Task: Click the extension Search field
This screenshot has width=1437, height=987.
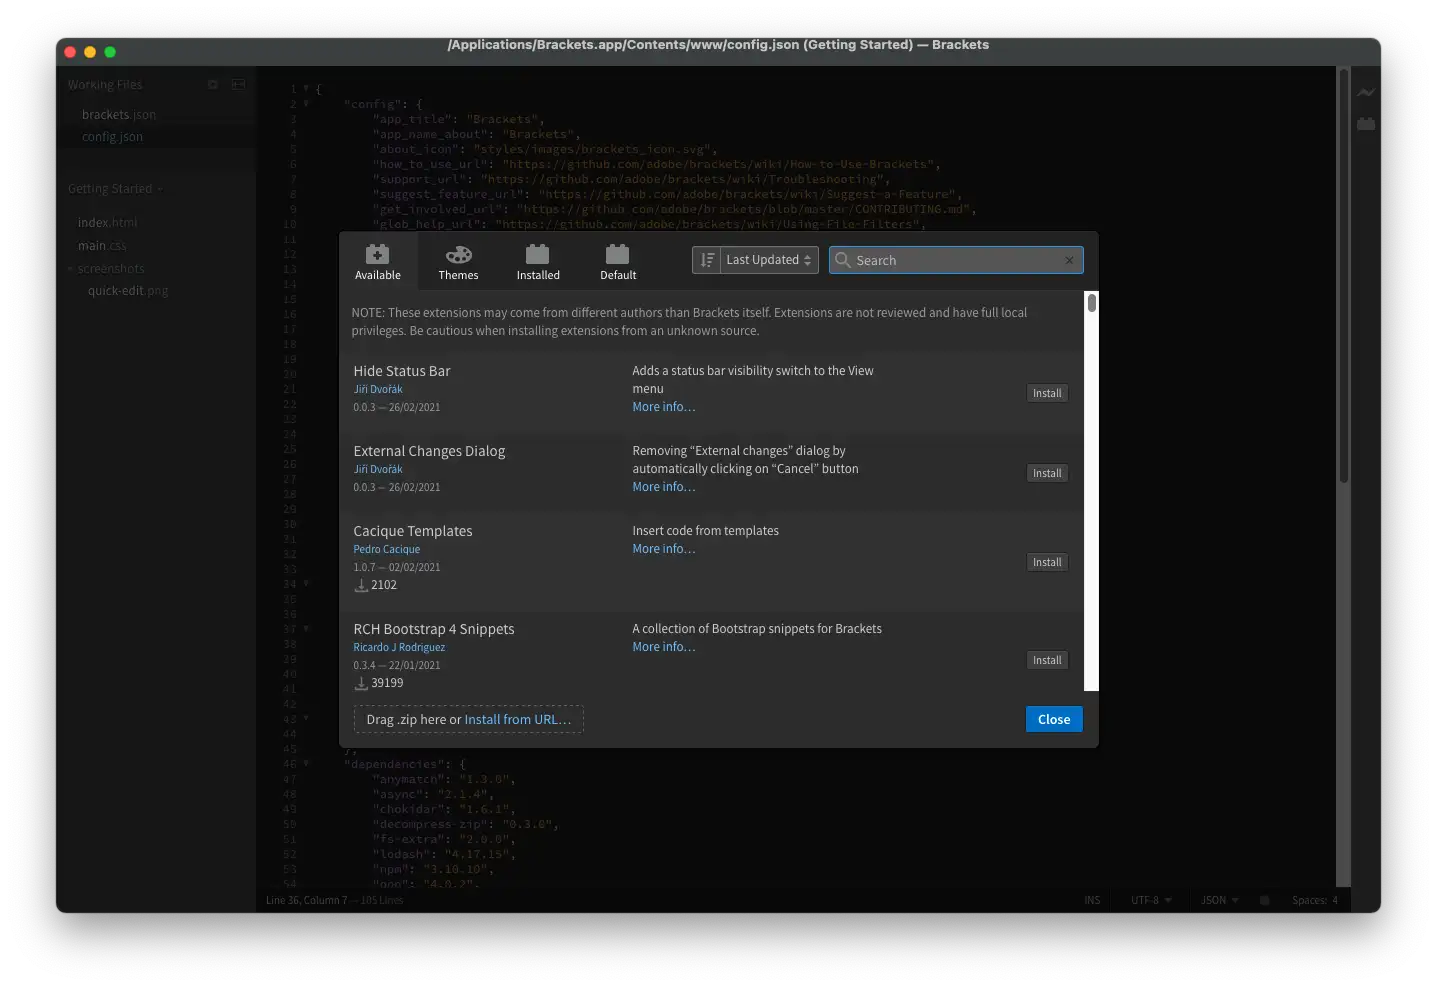Action: tap(955, 260)
